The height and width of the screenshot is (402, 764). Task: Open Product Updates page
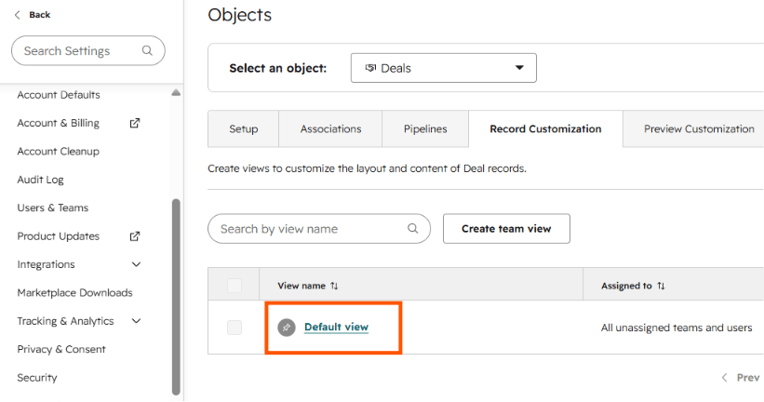point(58,236)
